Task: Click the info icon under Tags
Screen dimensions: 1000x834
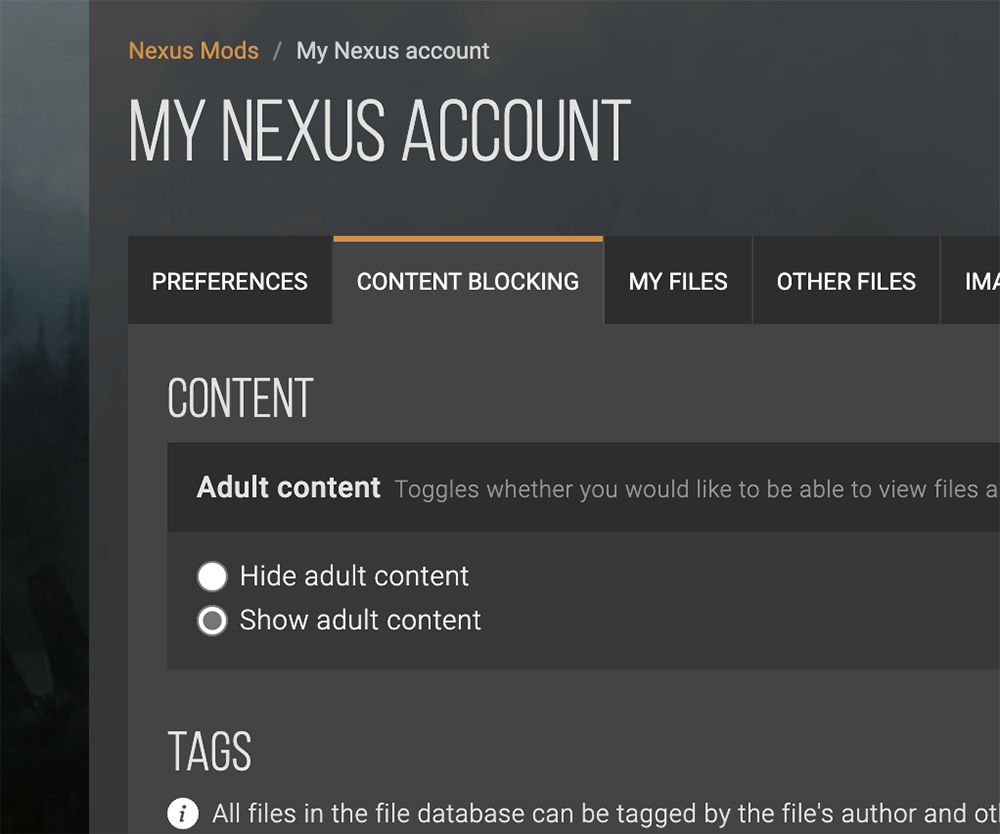Action: pos(183,813)
